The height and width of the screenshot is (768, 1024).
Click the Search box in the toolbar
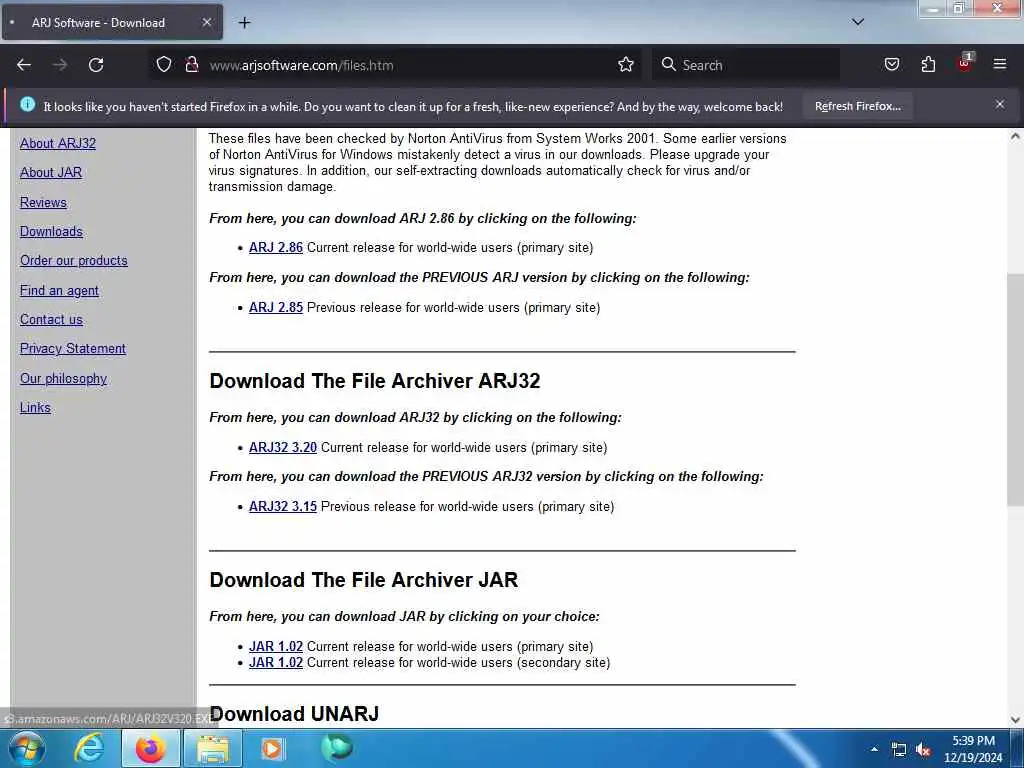click(746, 65)
